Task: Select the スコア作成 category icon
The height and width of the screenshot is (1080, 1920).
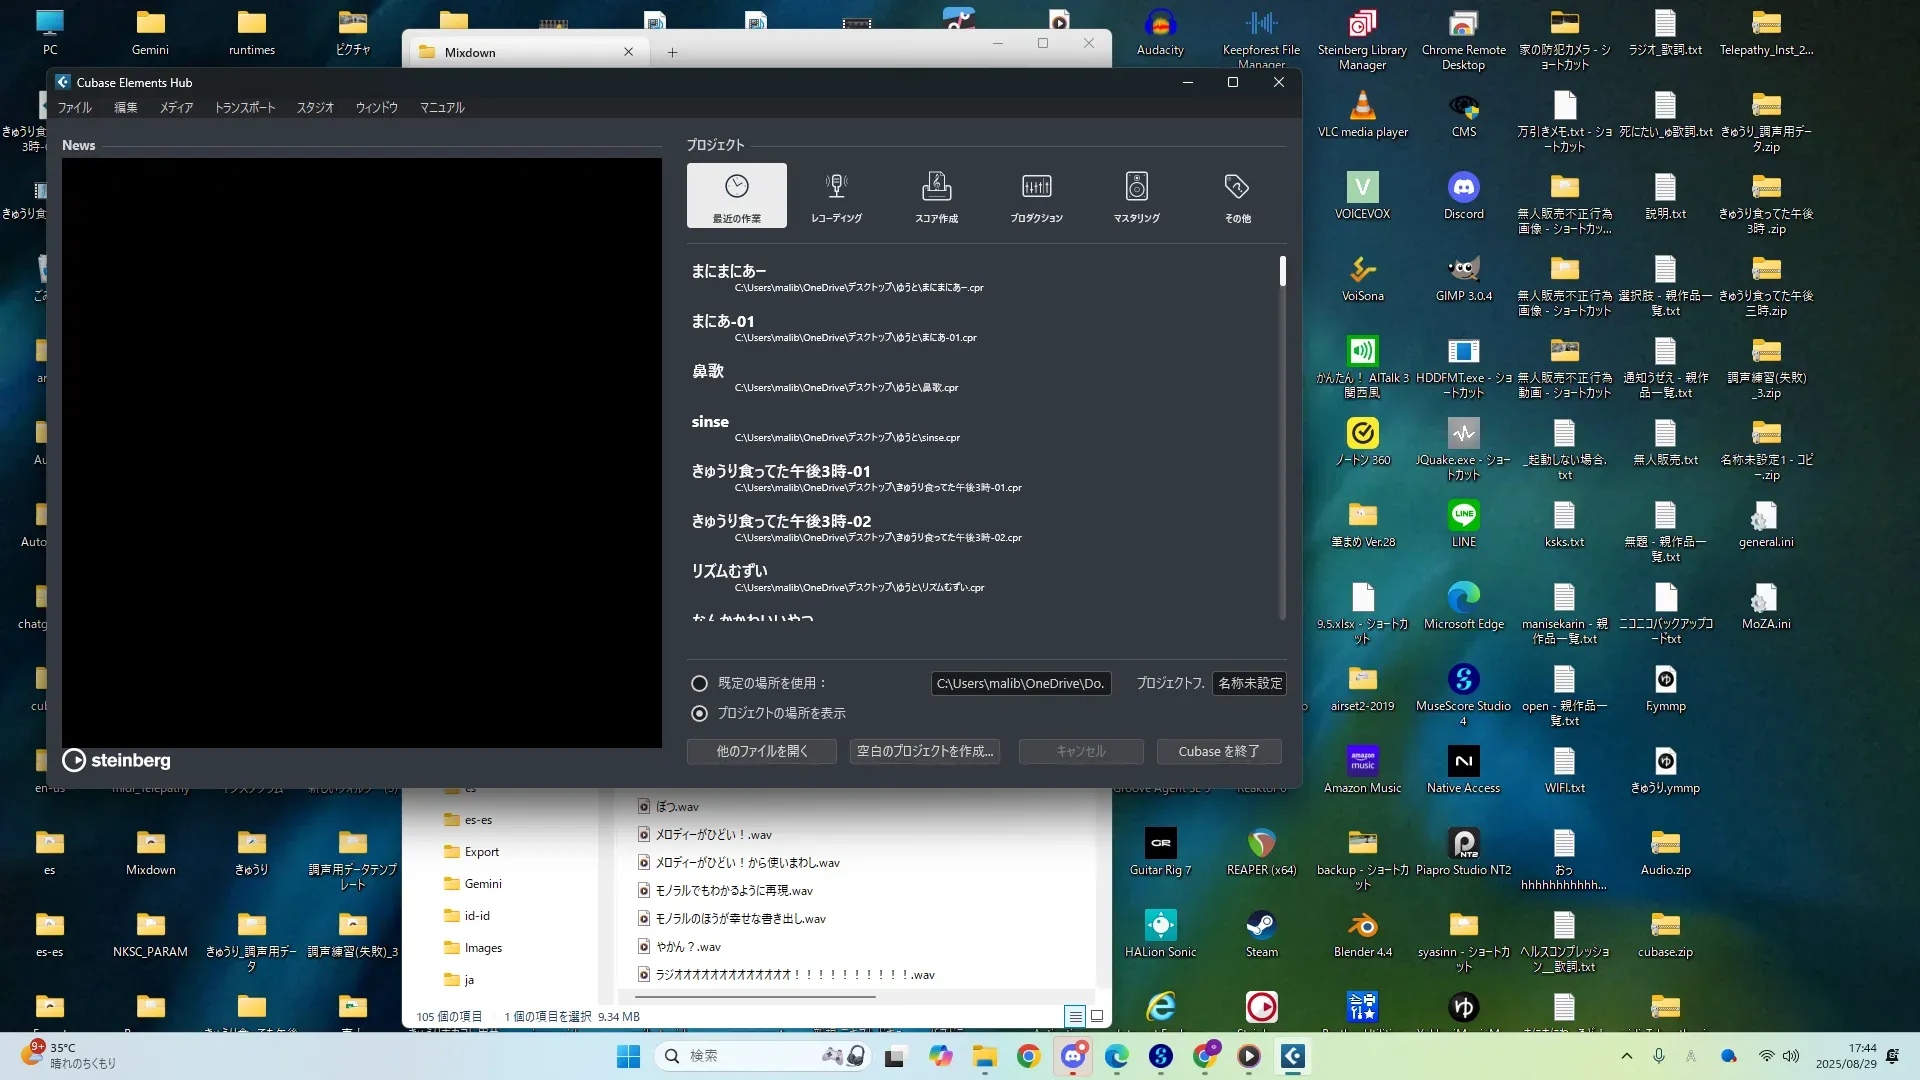Action: pyautogui.click(x=936, y=195)
